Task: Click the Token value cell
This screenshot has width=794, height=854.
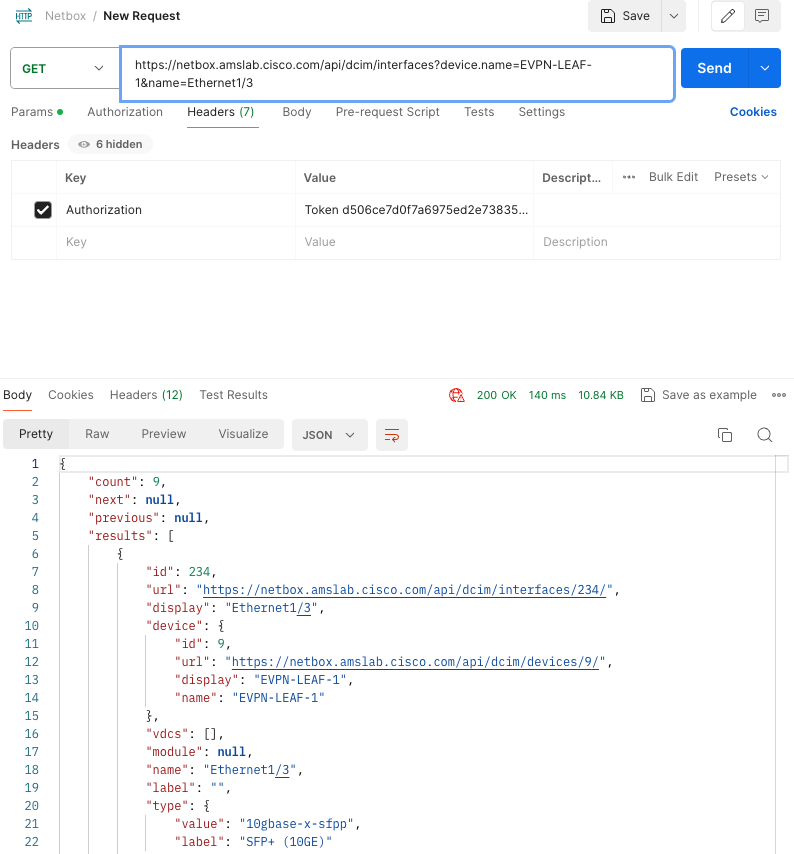Action: (414, 210)
